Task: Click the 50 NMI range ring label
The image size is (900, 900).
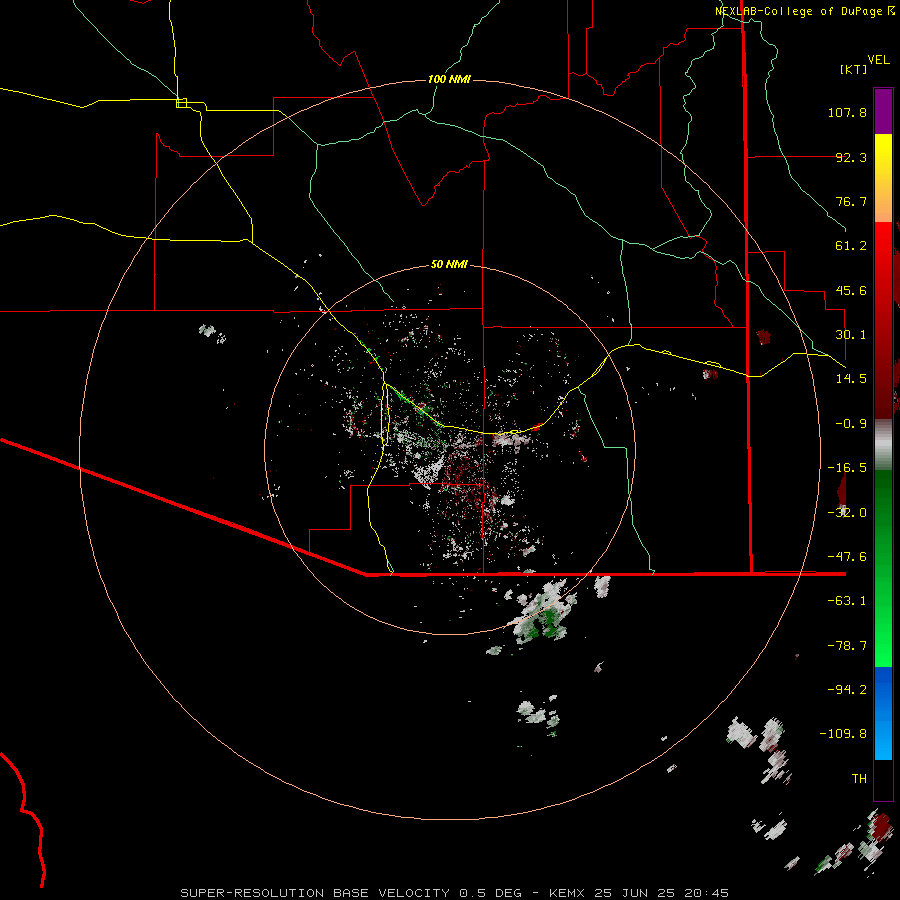Action: click(x=449, y=264)
